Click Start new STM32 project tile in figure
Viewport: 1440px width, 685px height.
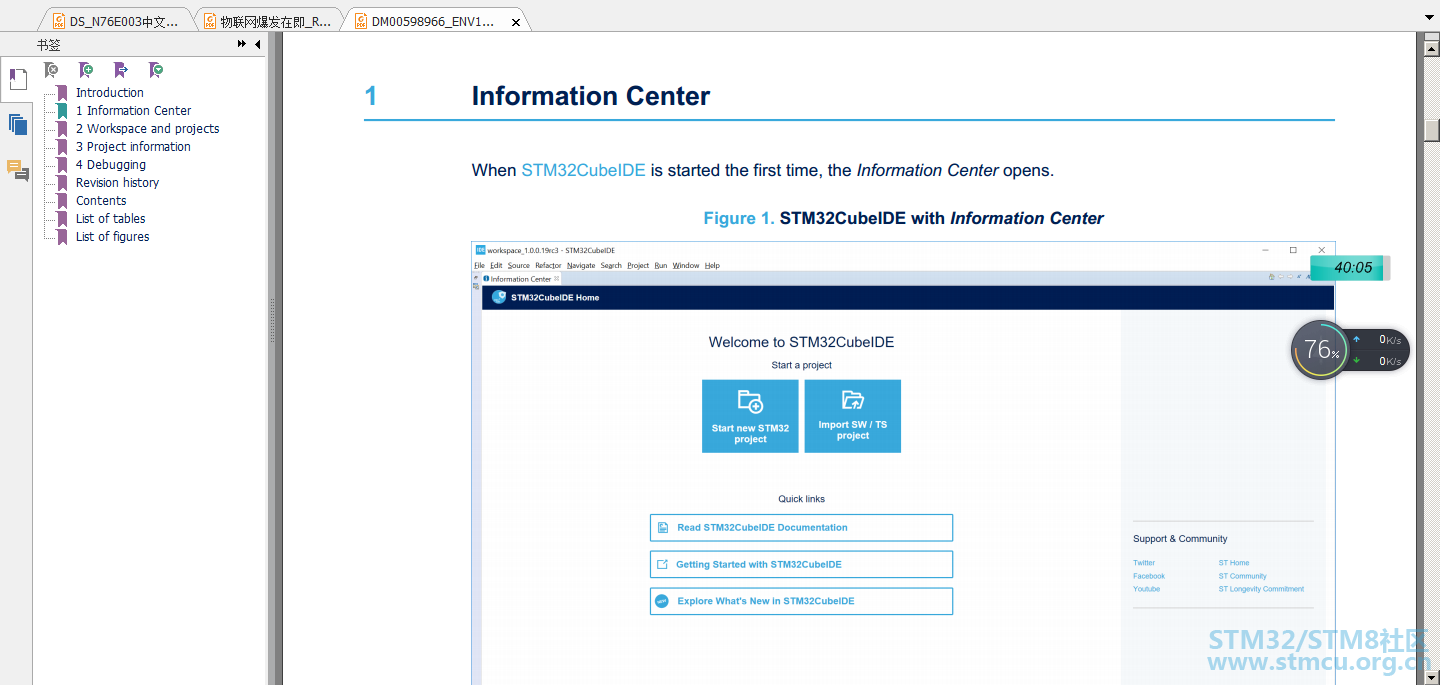pyautogui.click(x=750, y=416)
